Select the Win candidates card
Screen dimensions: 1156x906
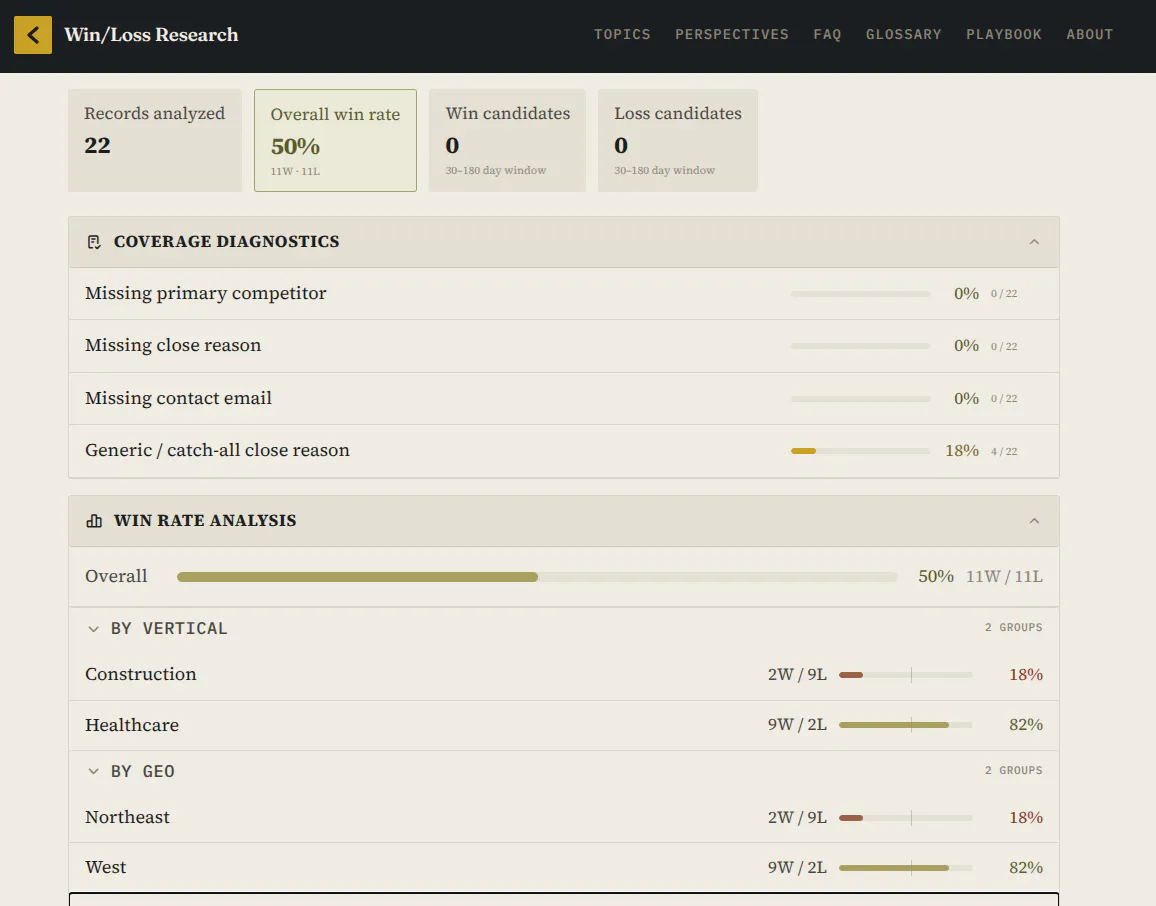(507, 141)
